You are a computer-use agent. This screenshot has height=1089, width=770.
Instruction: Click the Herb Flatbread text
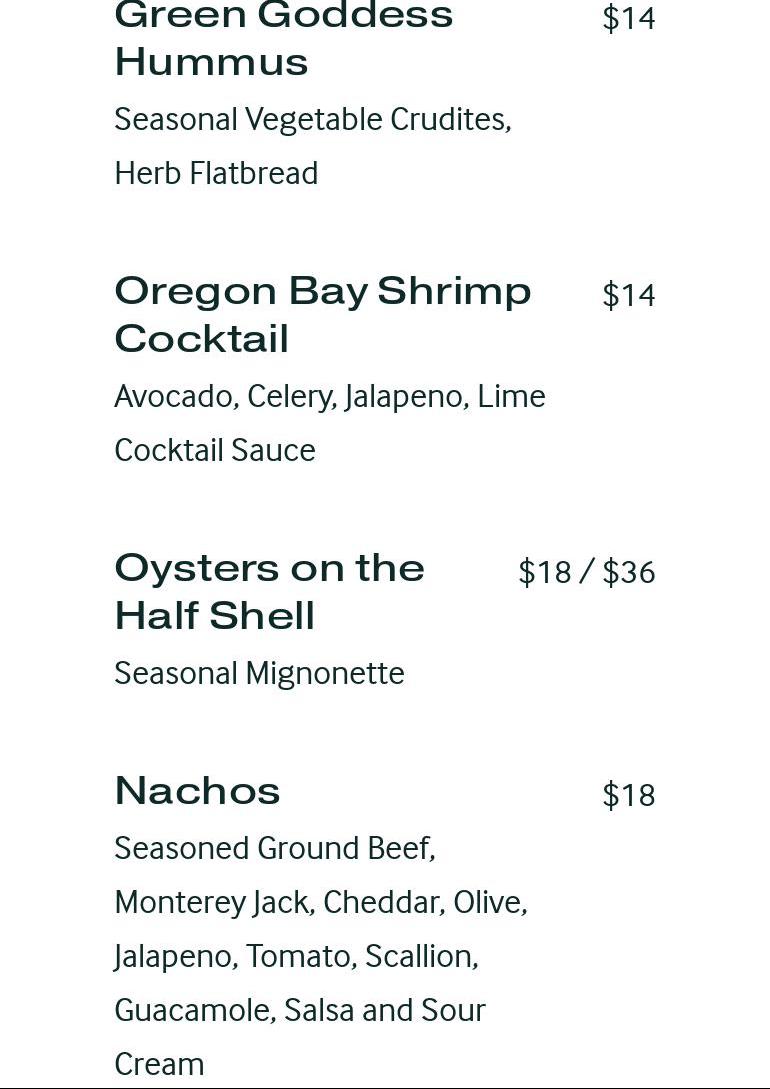click(216, 173)
